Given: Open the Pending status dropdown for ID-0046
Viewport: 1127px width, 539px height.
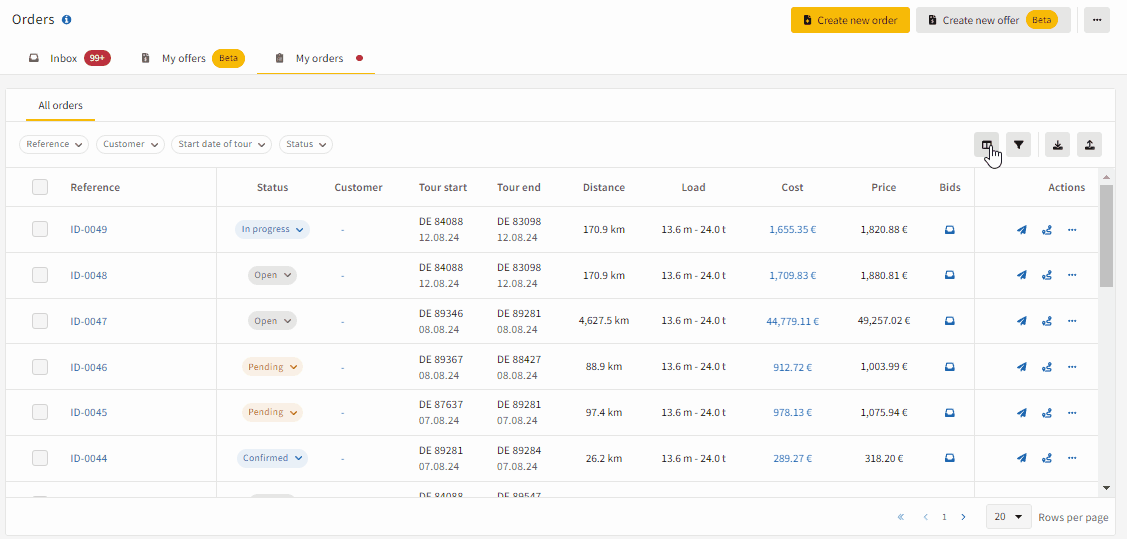Looking at the screenshot, I should pos(272,367).
